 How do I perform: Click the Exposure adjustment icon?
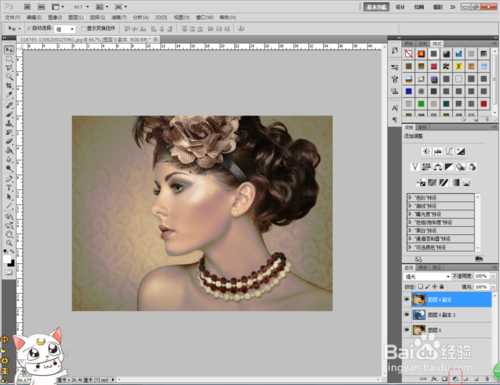(461, 152)
